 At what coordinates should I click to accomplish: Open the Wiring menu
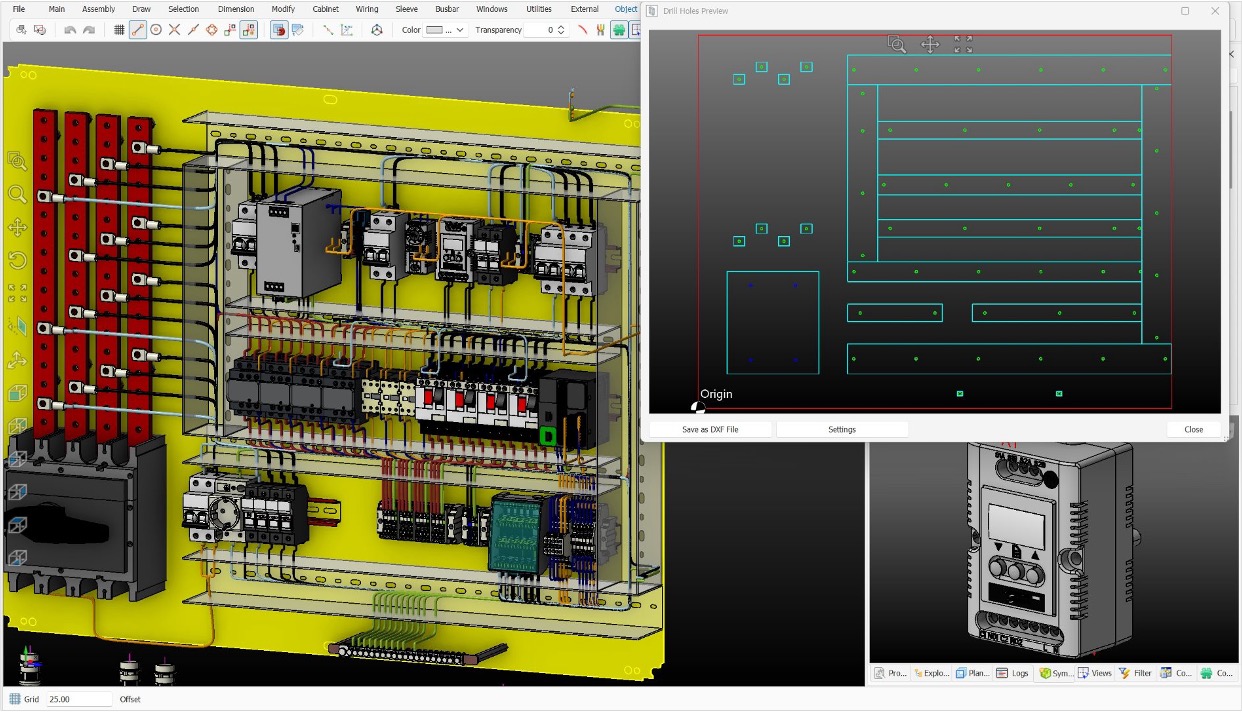coord(367,9)
